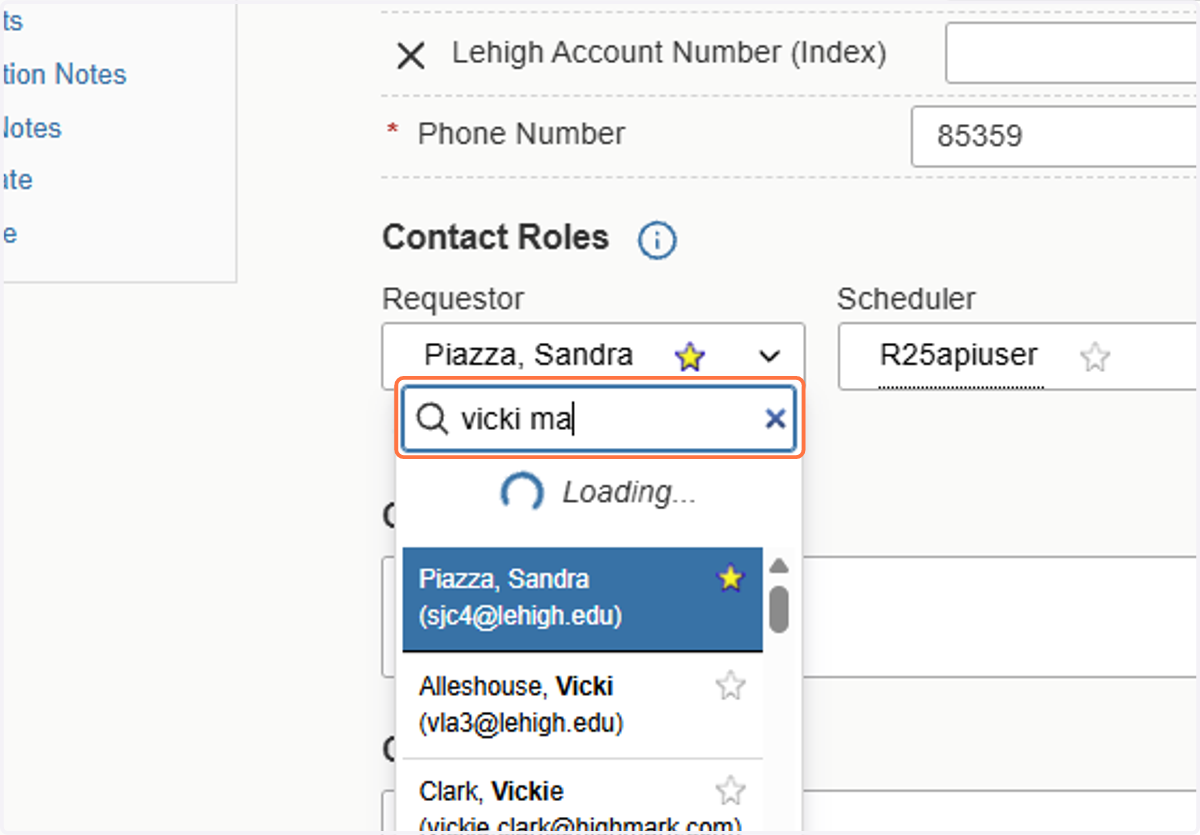The height and width of the screenshot is (835, 1200).
Task: Select Clark, Vickie from results
Action: pos(582,797)
